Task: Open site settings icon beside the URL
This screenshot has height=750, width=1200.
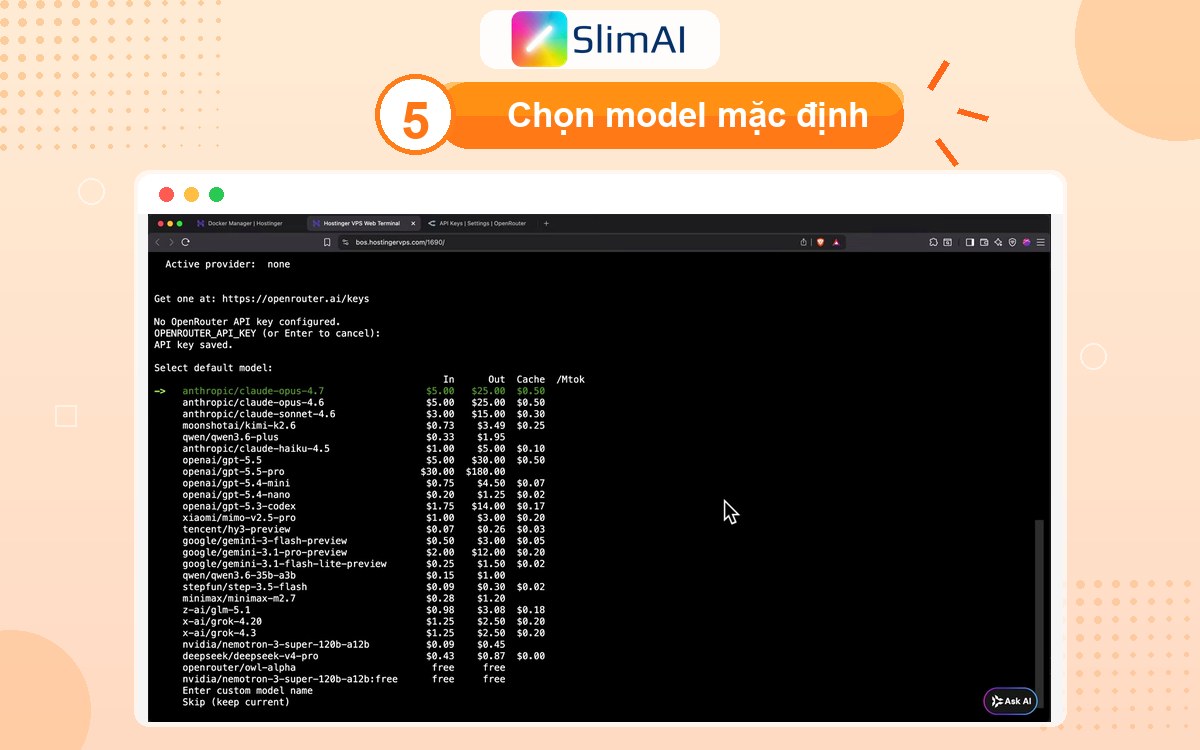Action: (x=345, y=242)
